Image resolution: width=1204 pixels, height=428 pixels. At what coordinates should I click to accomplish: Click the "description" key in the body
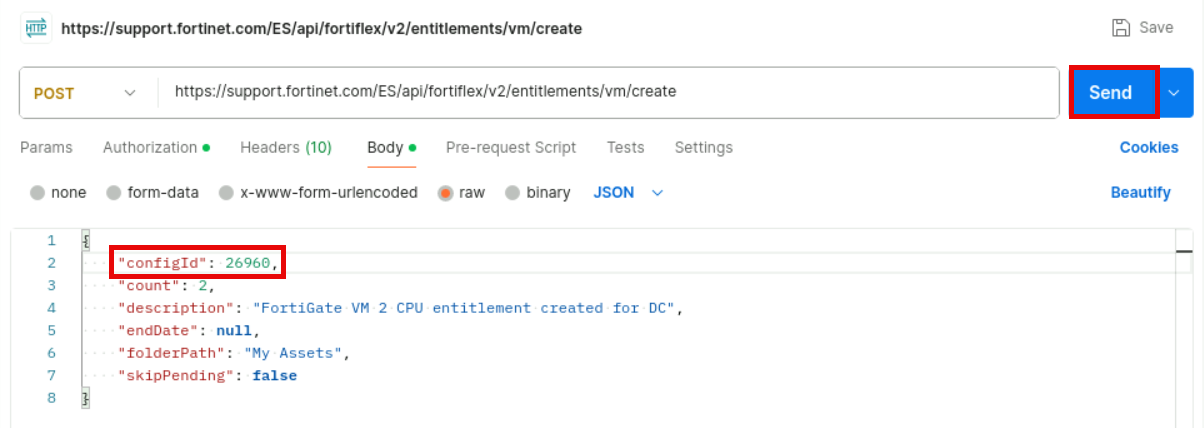(x=175, y=308)
